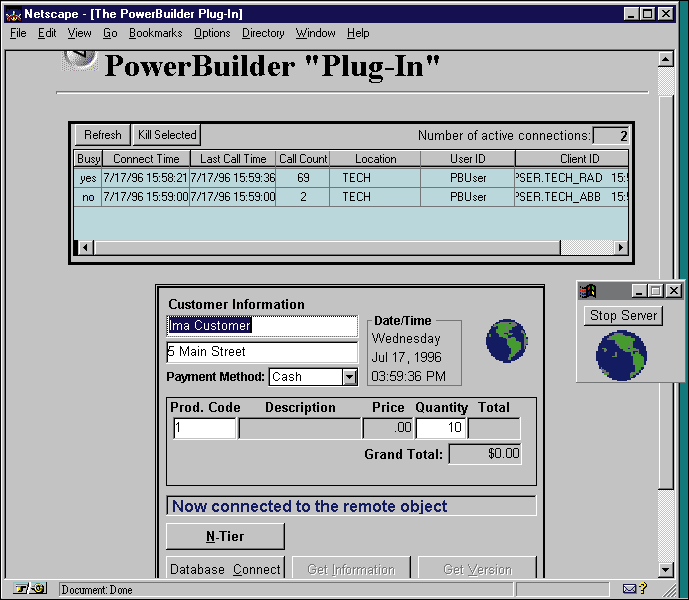Viewport: 689px width, 600px height.
Task: Click the active connections count field
Action: (610, 136)
